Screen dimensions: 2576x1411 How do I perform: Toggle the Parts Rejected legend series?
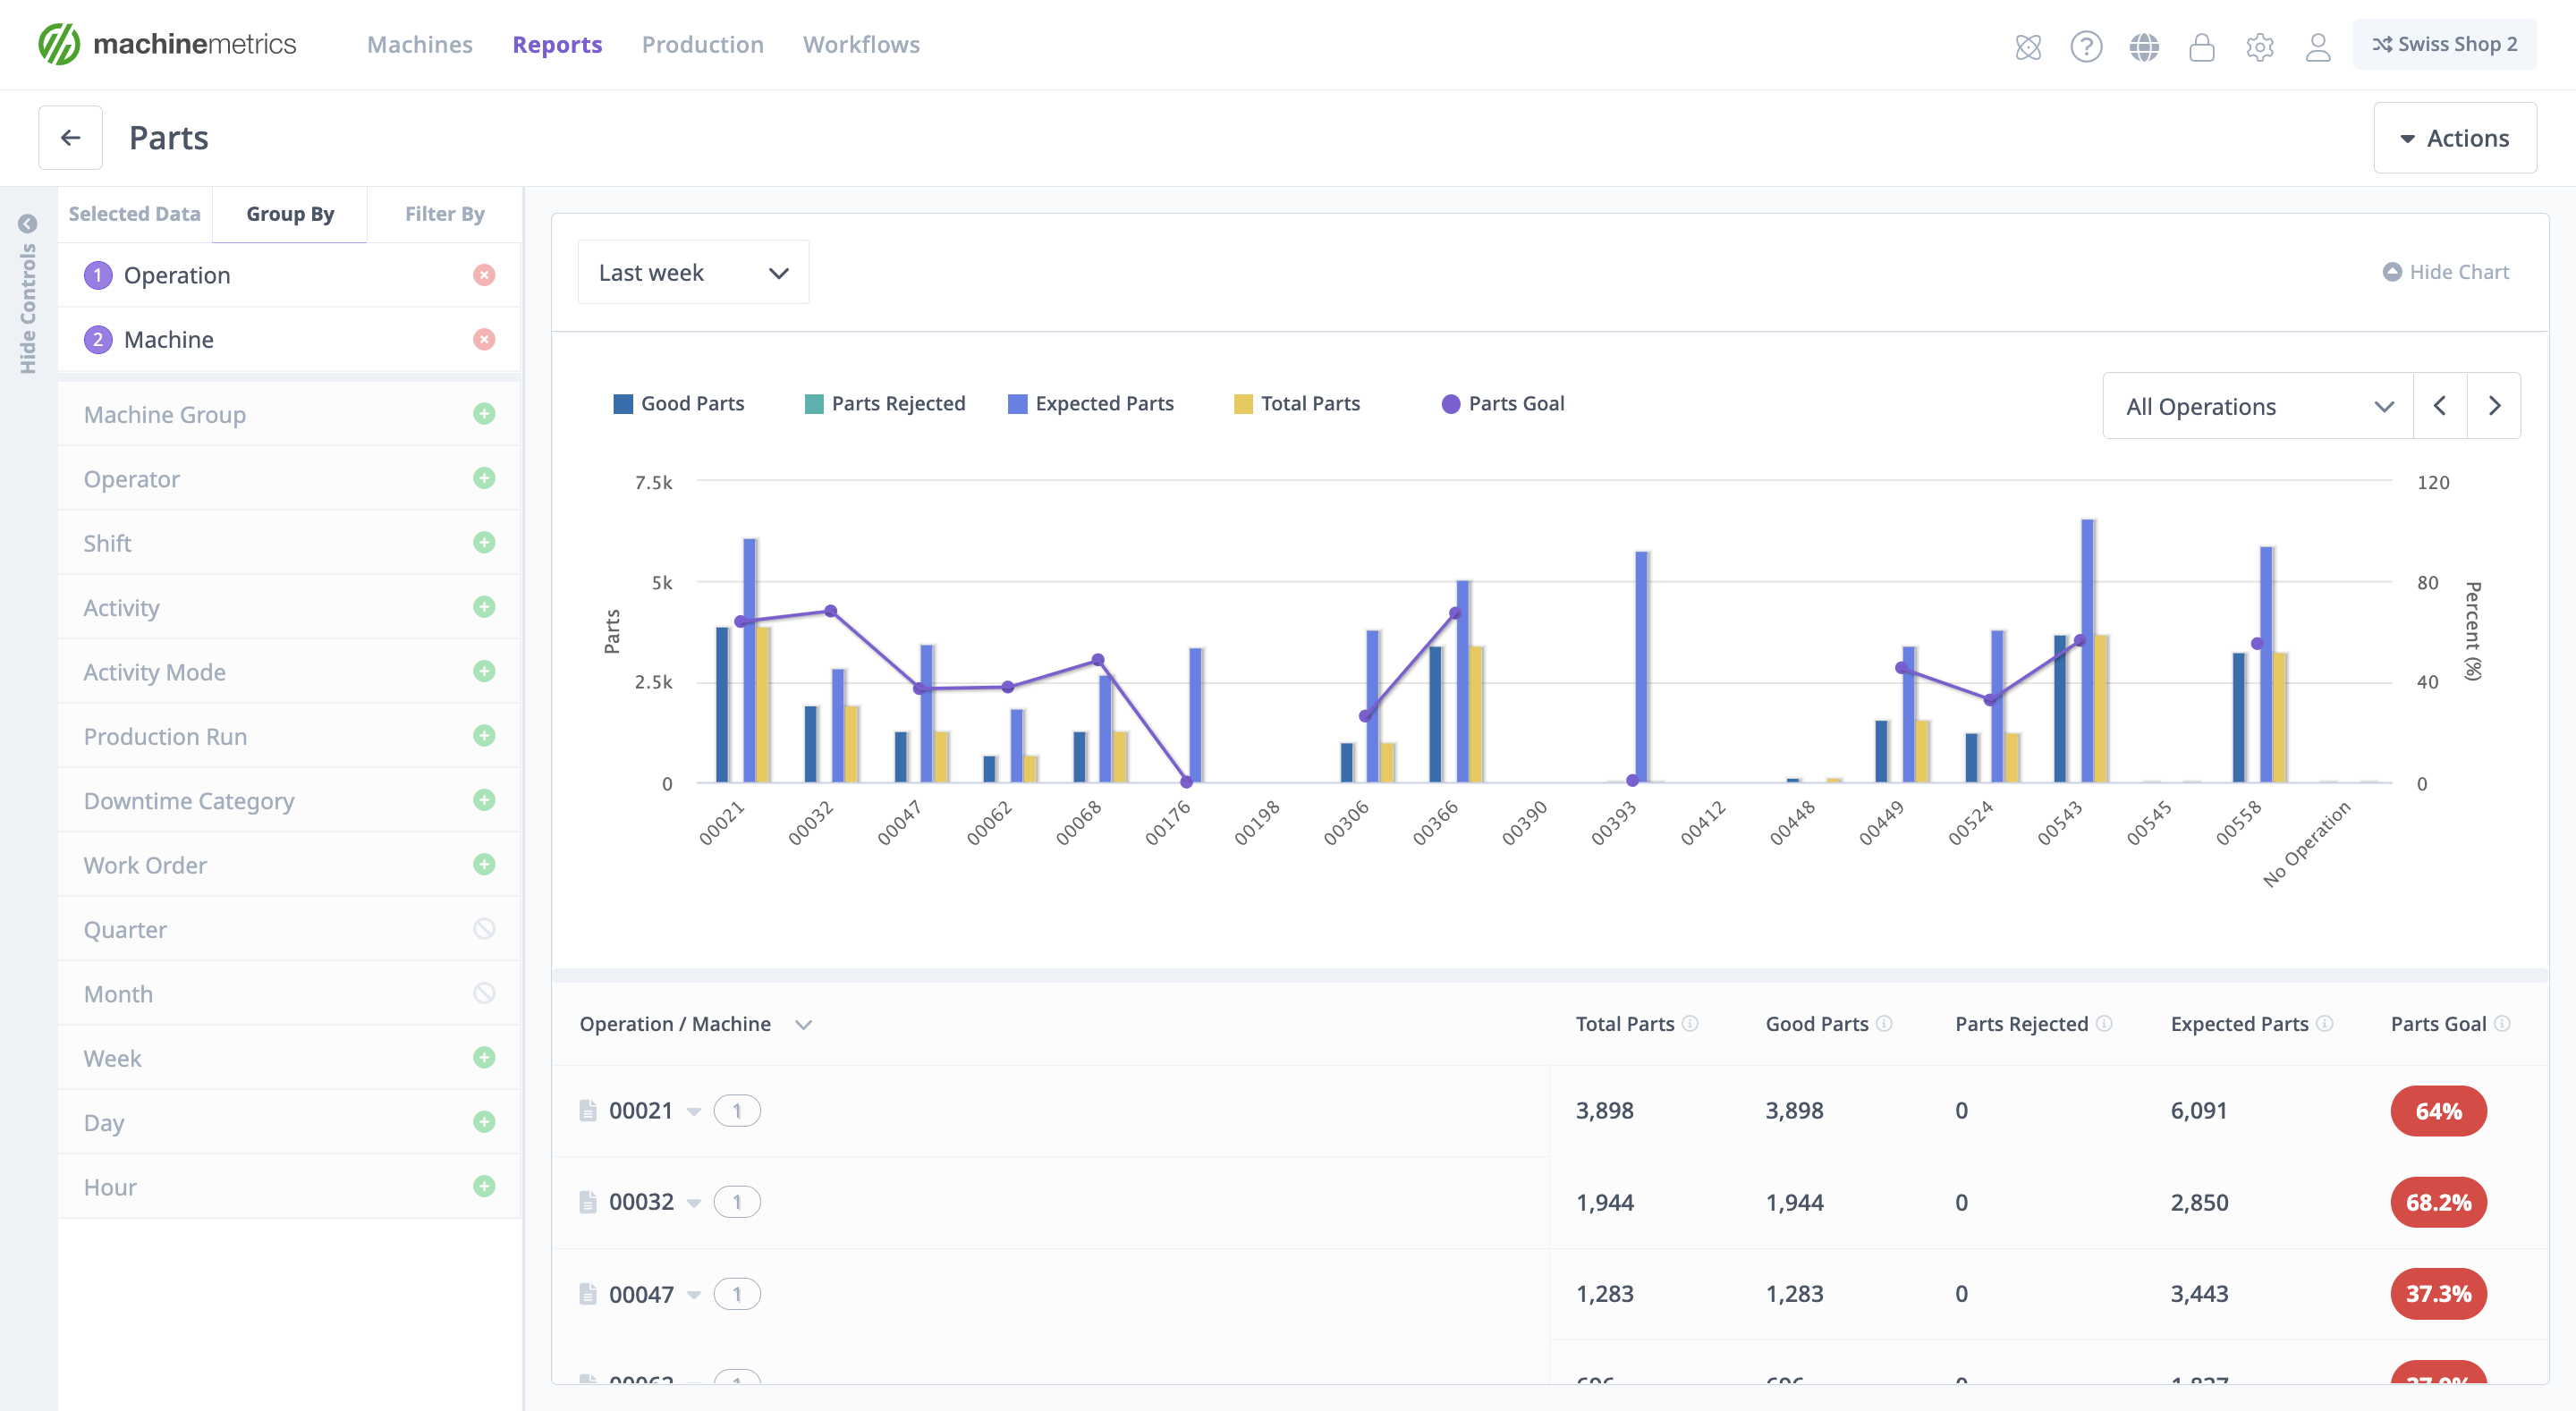pyautogui.click(x=885, y=403)
